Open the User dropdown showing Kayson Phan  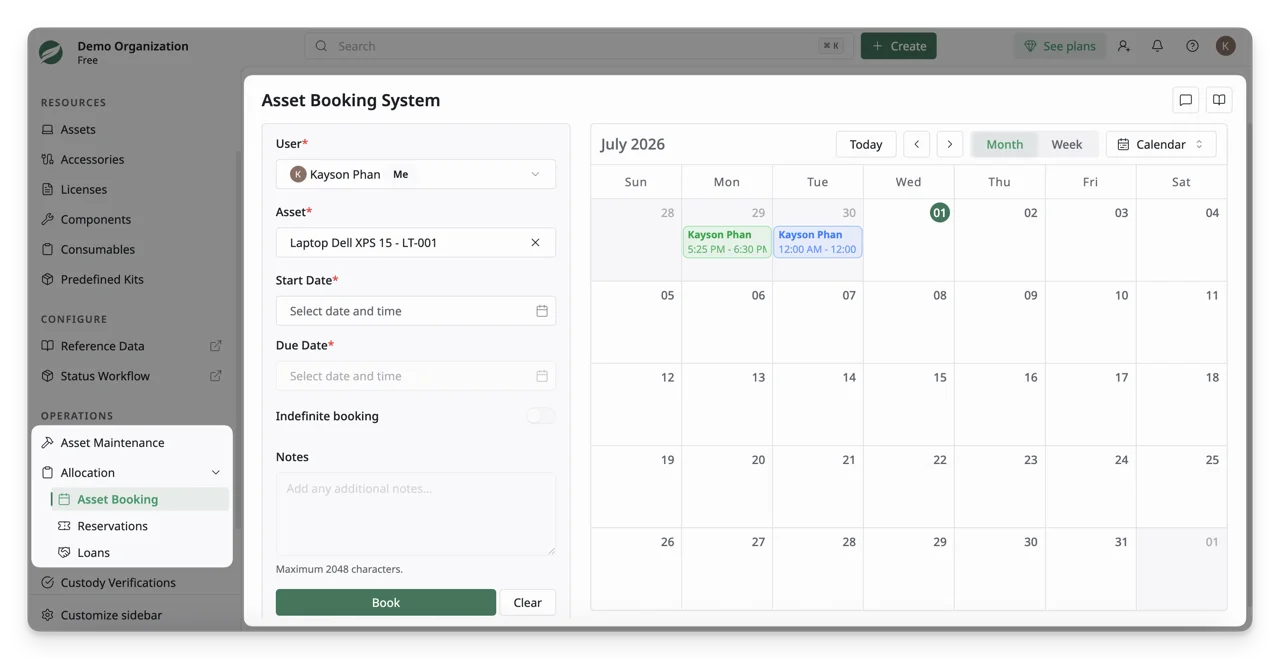(416, 174)
